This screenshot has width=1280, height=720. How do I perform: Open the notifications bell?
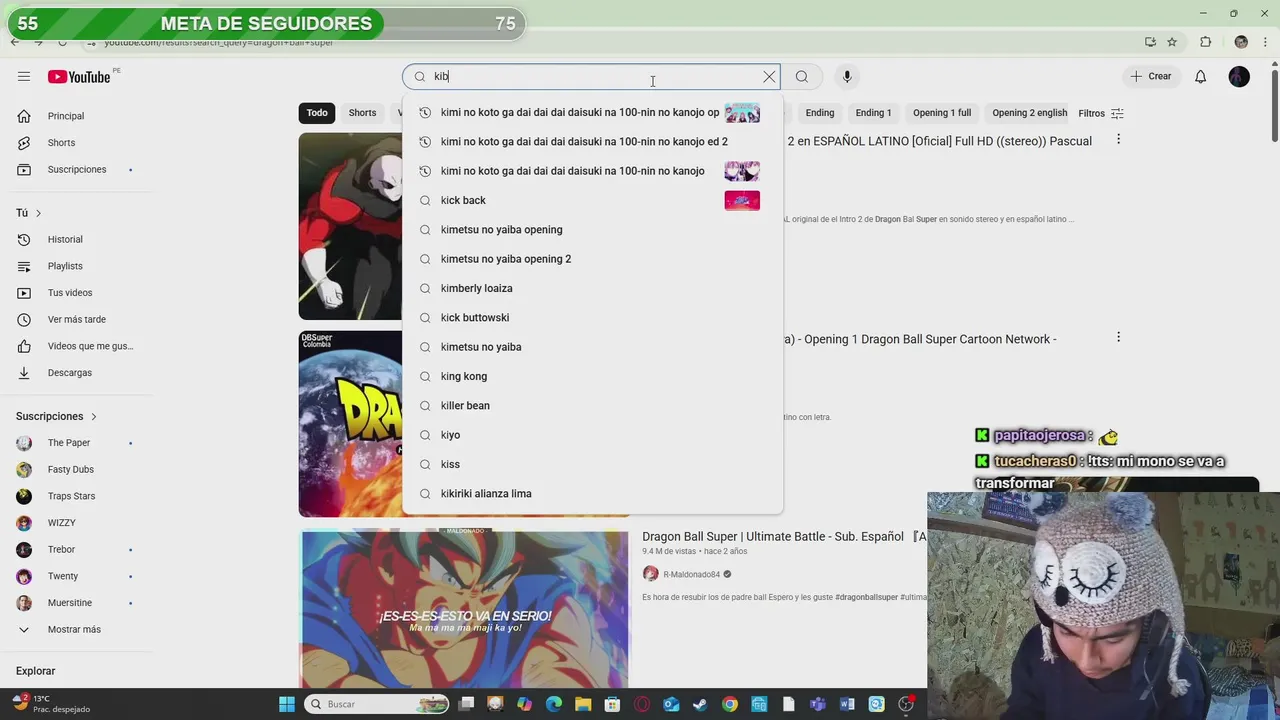coord(1201,77)
